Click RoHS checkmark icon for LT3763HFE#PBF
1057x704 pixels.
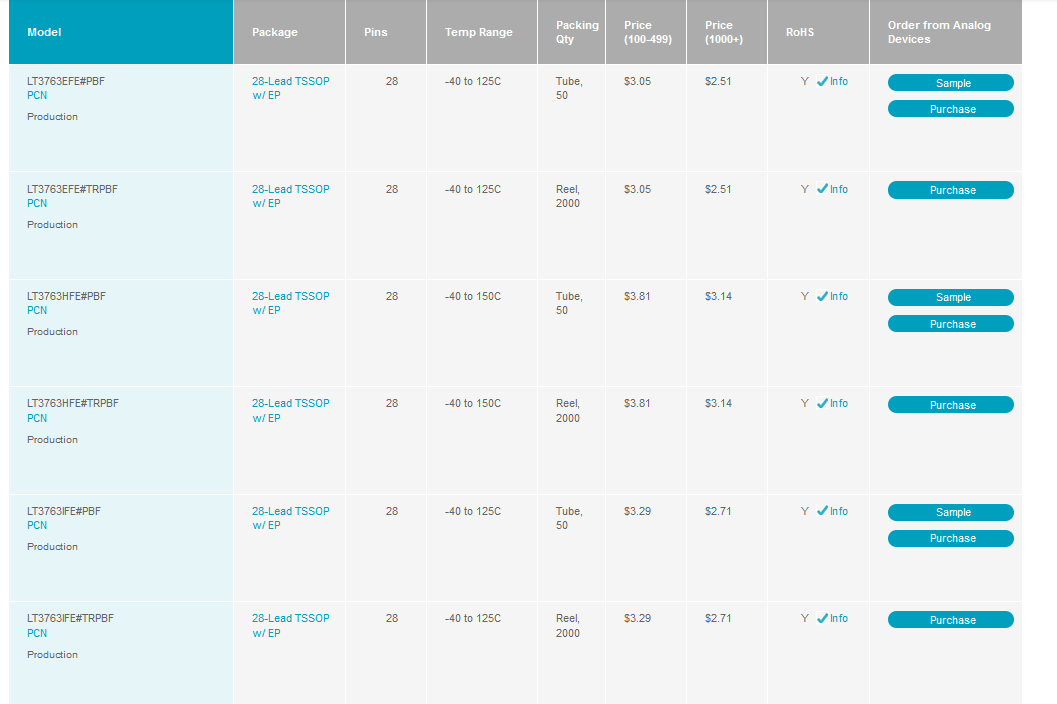(822, 296)
